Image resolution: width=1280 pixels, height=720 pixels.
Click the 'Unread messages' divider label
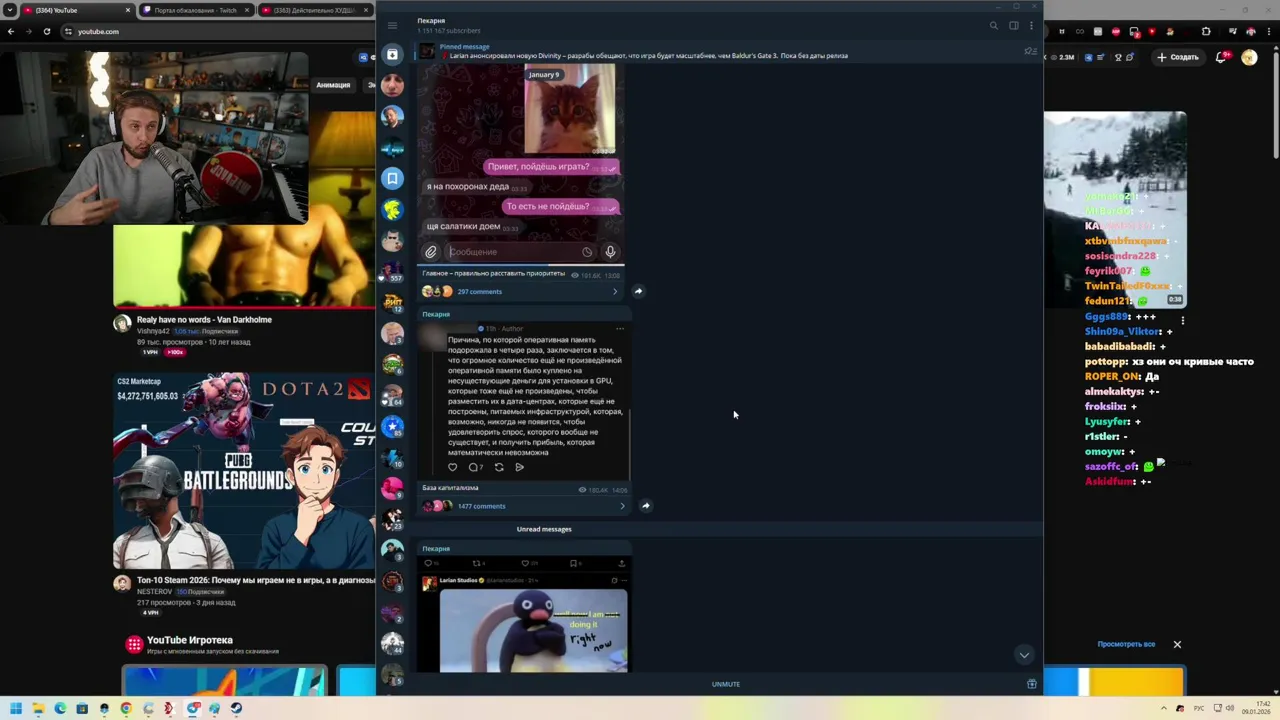click(544, 529)
